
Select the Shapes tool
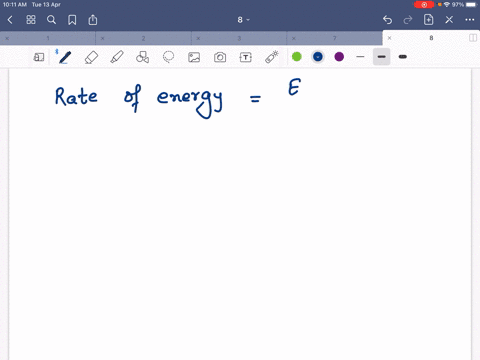point(142,57)
